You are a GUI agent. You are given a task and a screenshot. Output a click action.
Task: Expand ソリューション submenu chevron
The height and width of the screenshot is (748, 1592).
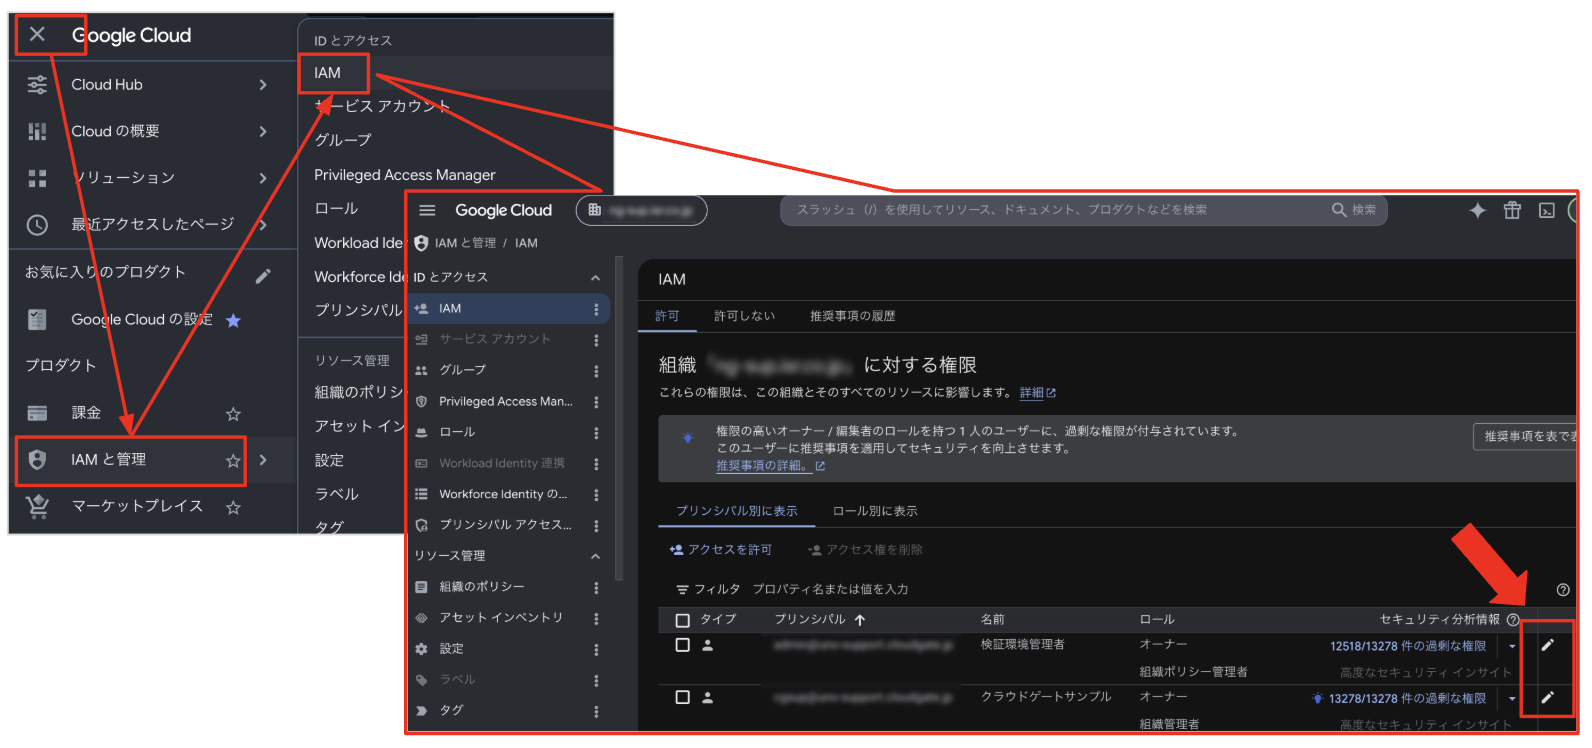click(263, 178)
